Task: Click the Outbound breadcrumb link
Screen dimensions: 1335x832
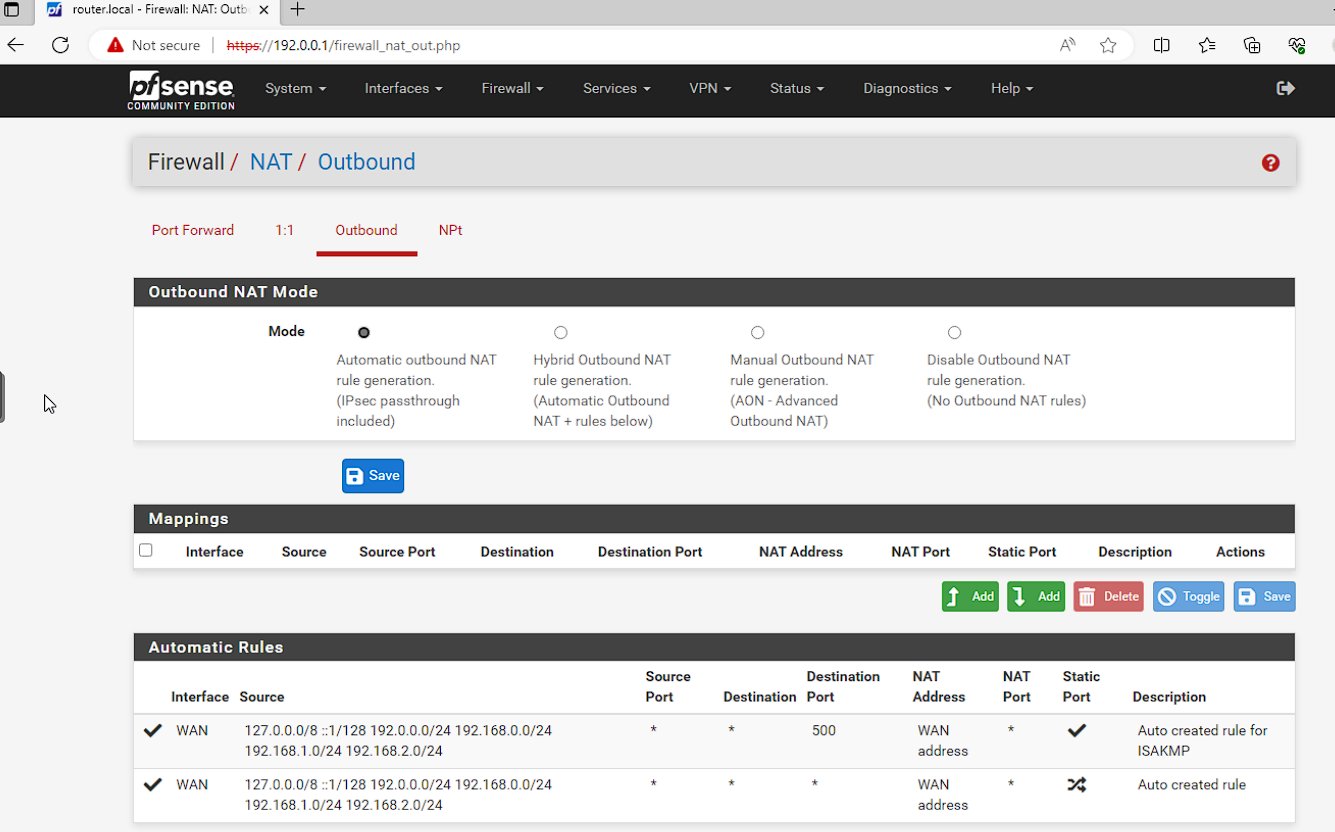Action: click(366, 162)
